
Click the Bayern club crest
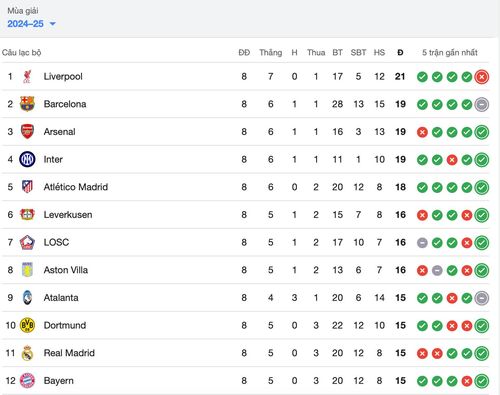[27, 381]
